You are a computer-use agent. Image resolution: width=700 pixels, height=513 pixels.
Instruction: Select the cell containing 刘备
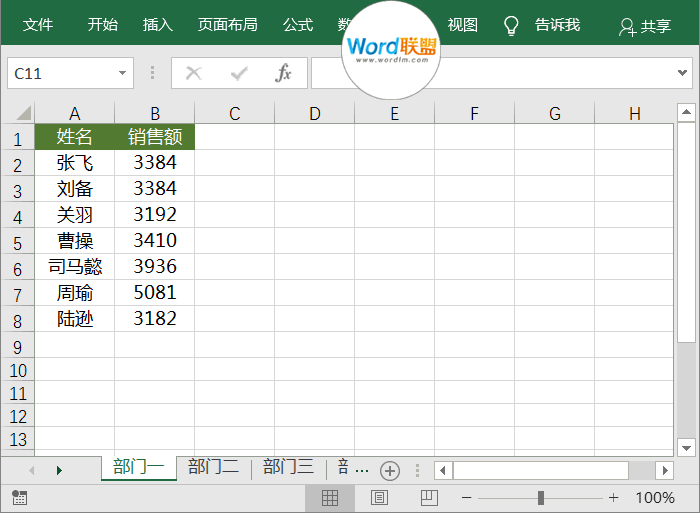75,188
